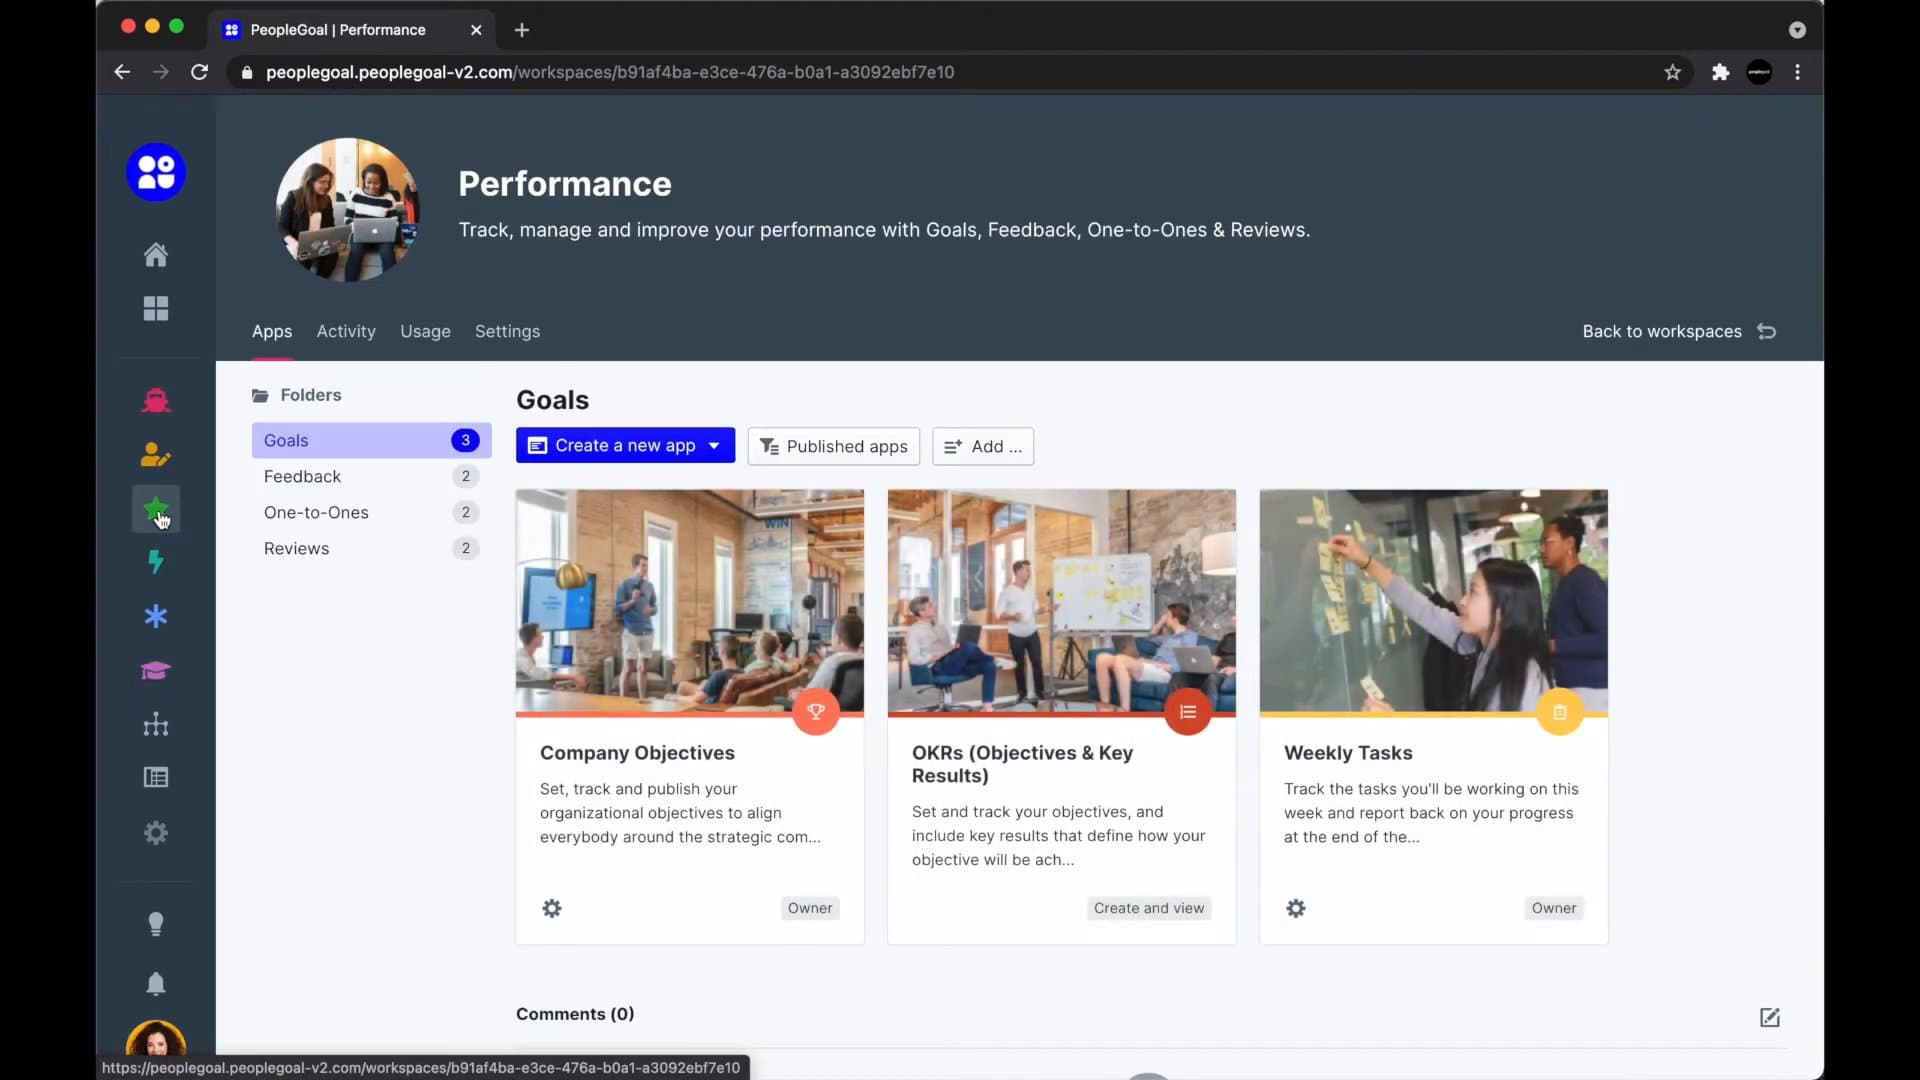Click the Published apps button
Screen dimensions: 1920x1080
coord(833,446)
